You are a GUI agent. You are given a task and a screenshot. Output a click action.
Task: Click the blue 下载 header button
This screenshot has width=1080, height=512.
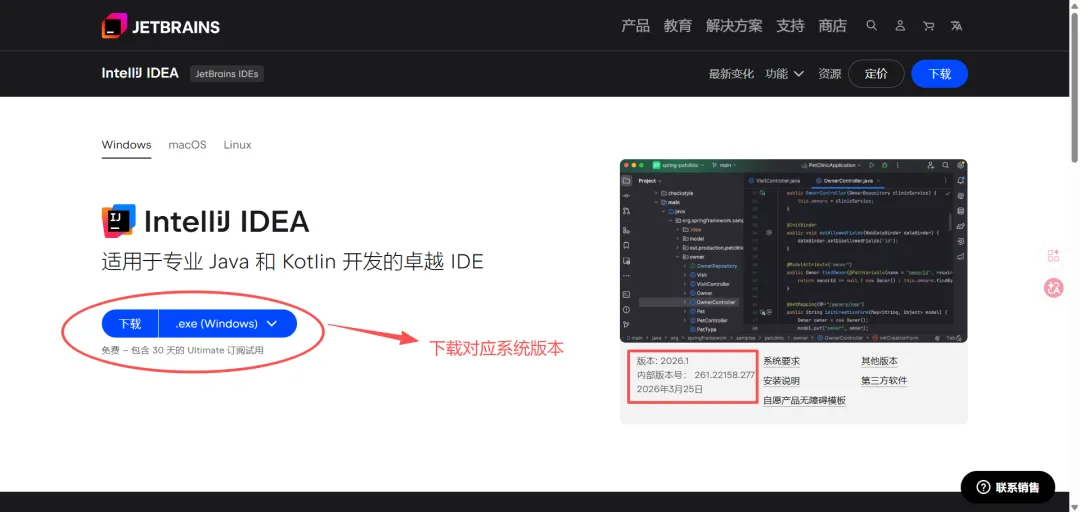(x=939, y=74)
